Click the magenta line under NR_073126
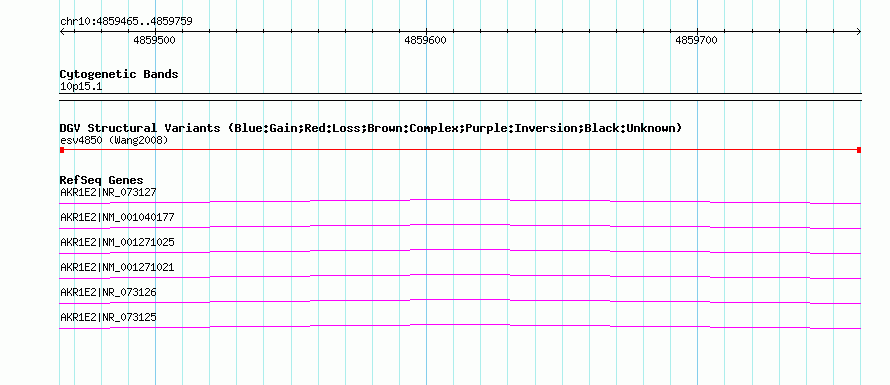 pyautogui.click(x=460, y=301)
